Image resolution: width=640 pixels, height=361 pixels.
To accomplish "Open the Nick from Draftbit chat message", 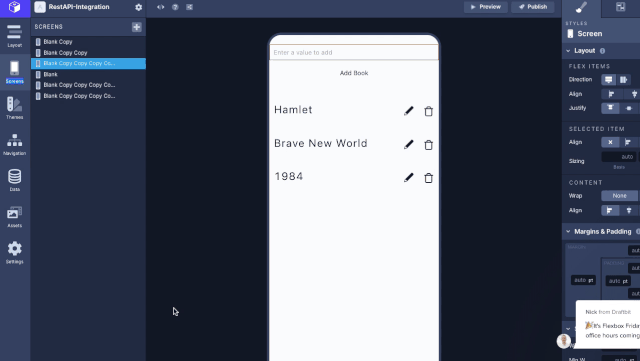I will click(x=608, y=325).
